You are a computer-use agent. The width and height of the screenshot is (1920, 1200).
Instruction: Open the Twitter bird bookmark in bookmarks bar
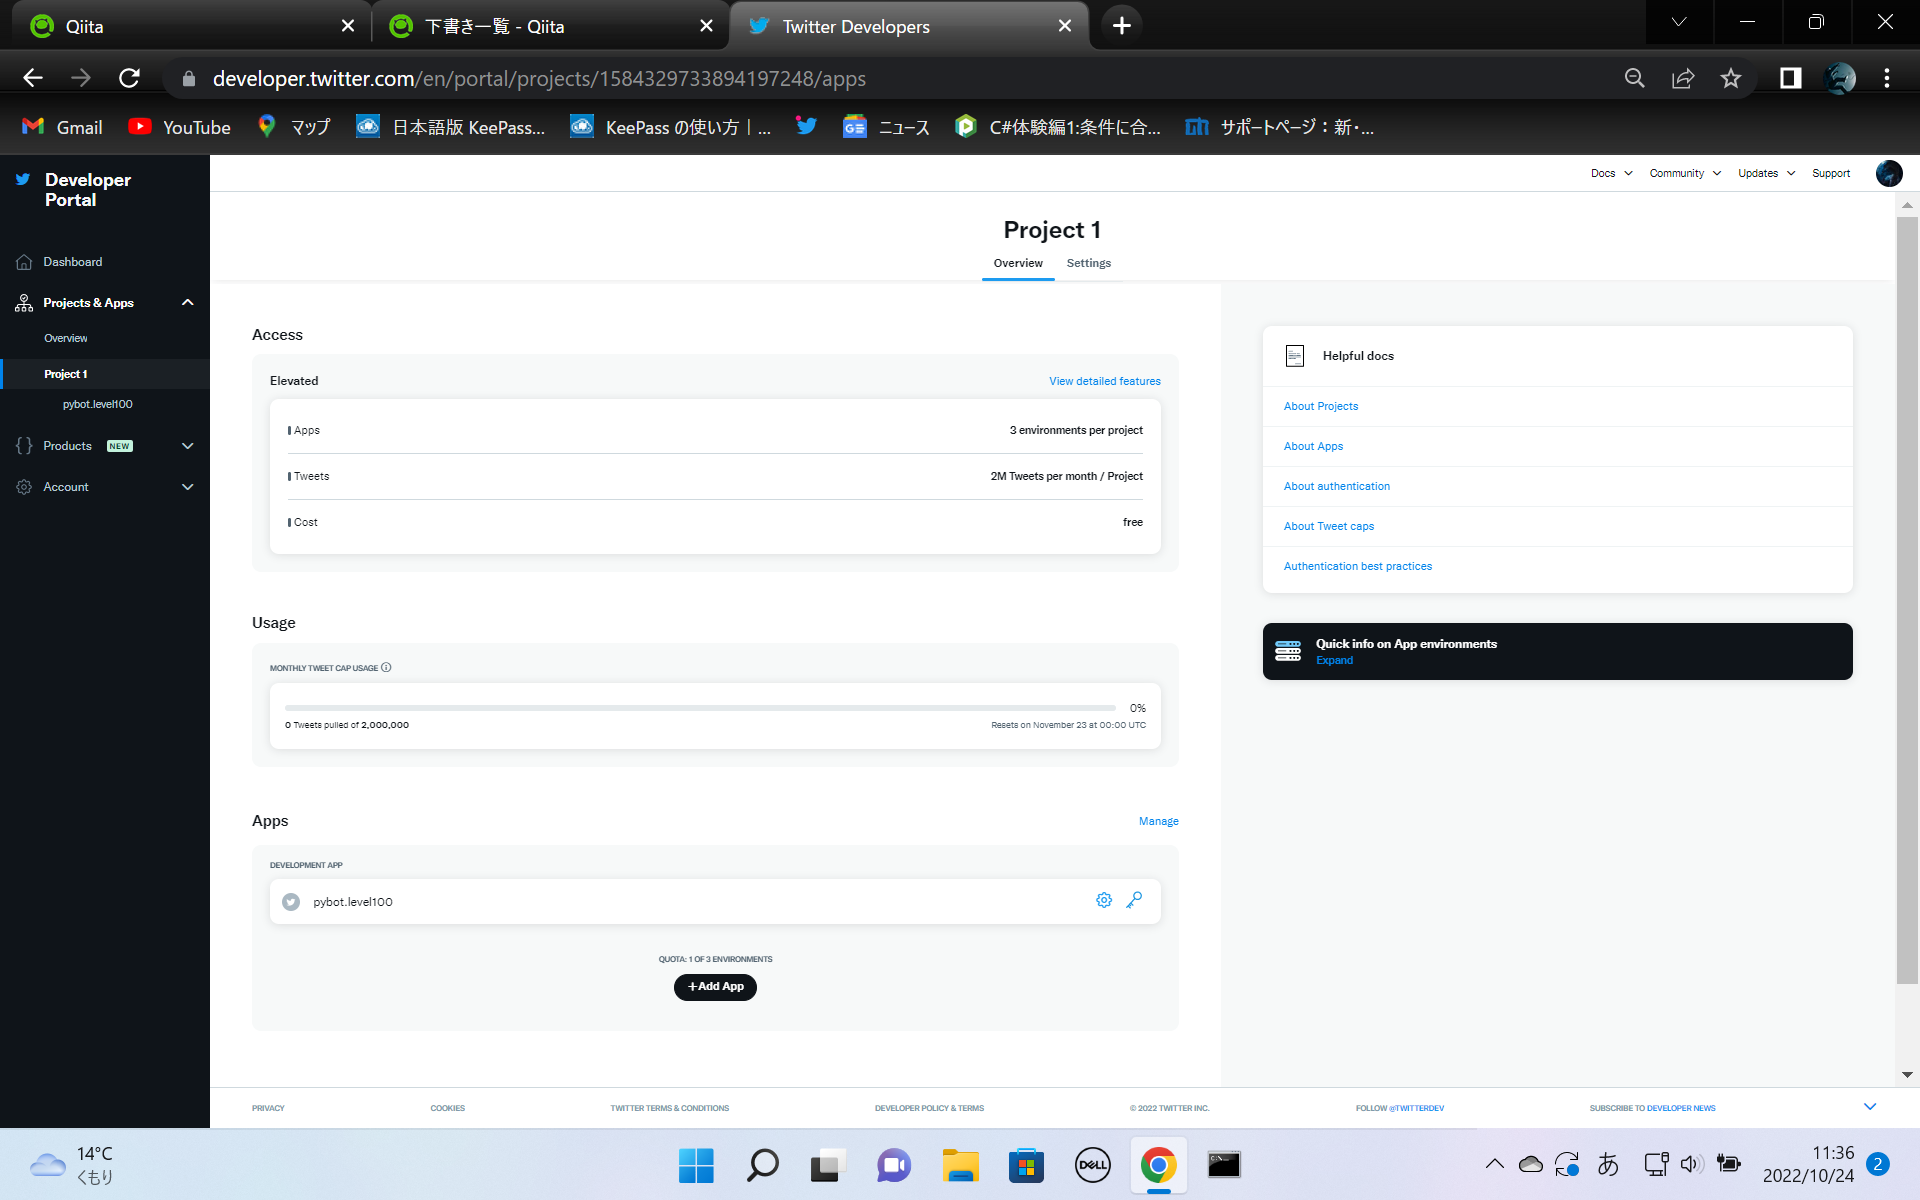806,126
